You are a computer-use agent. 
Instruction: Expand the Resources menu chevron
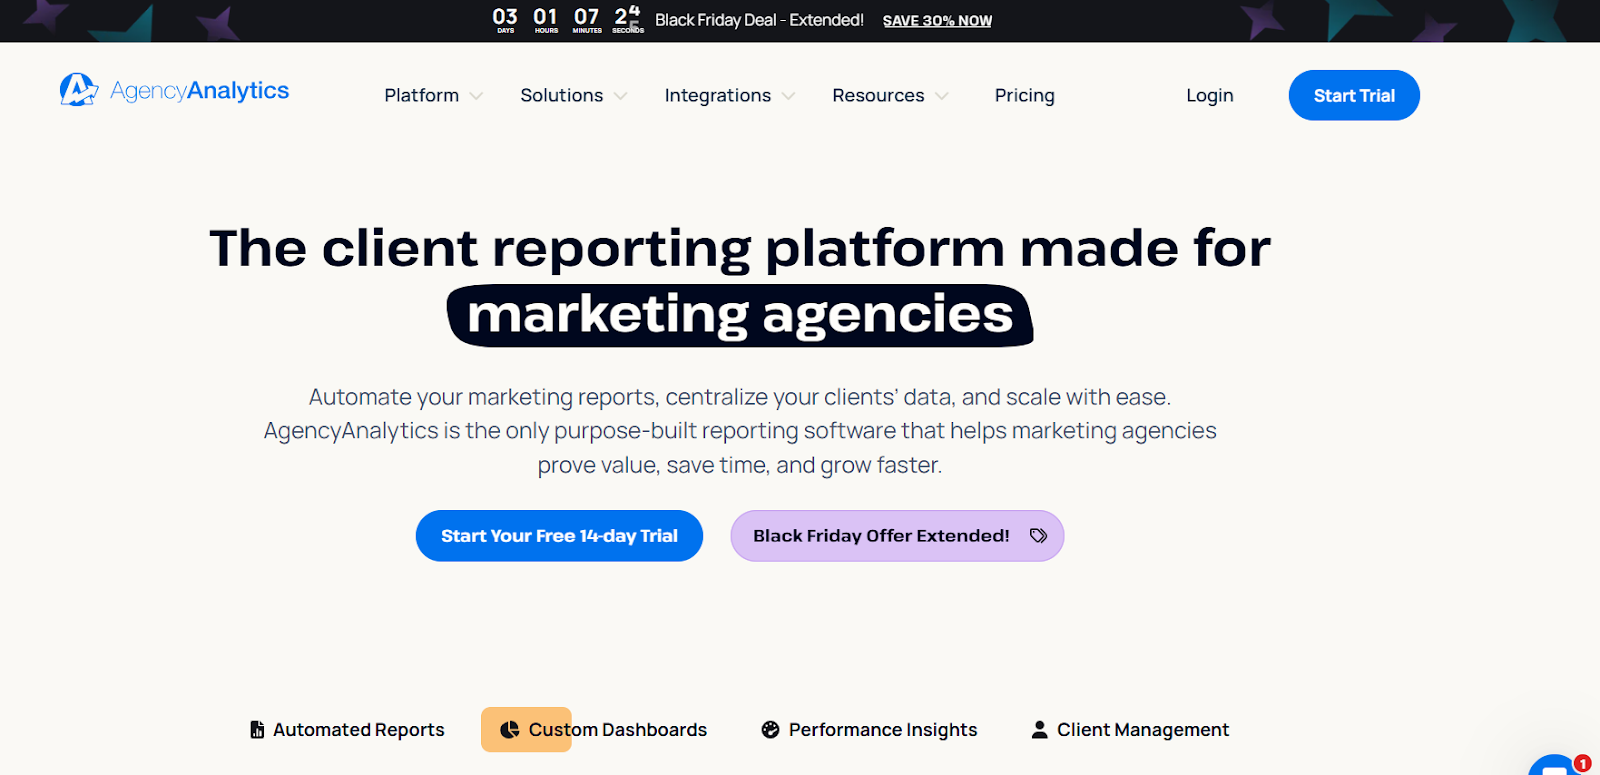(941, 96)
